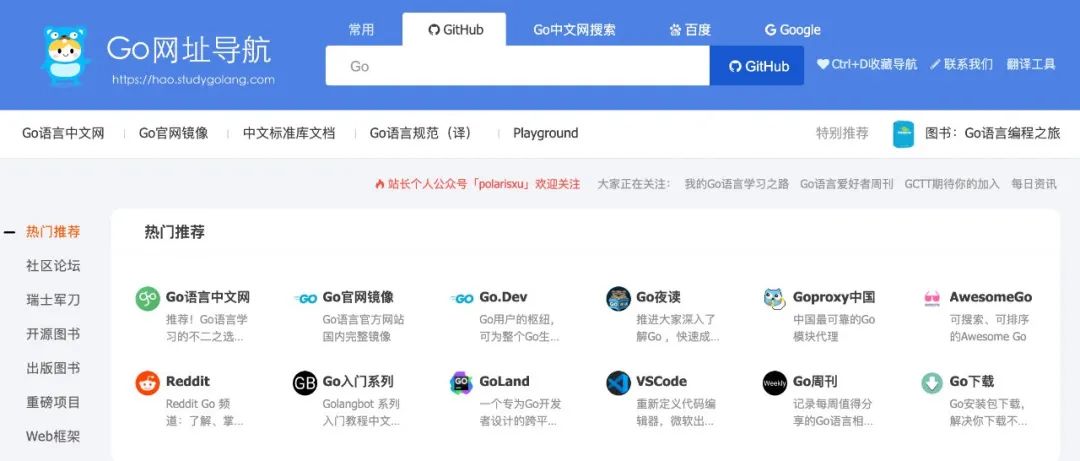Click the hao.studygolang.com URL text
This screenshot has width=1080, height=461.
pos(193,80)
